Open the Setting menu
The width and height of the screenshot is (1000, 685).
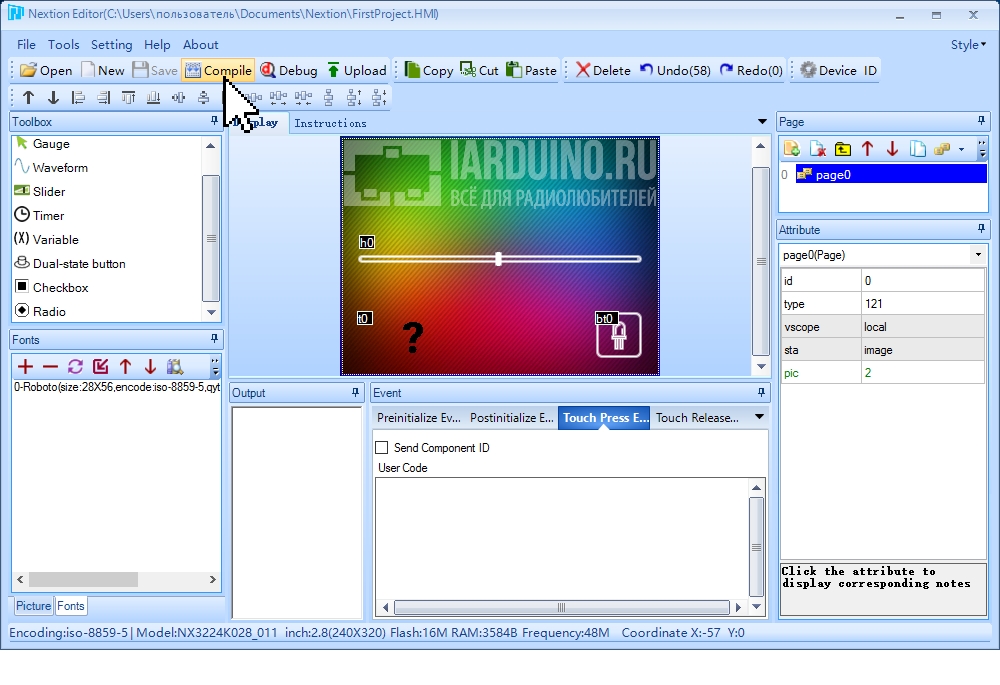click(112, 45)
